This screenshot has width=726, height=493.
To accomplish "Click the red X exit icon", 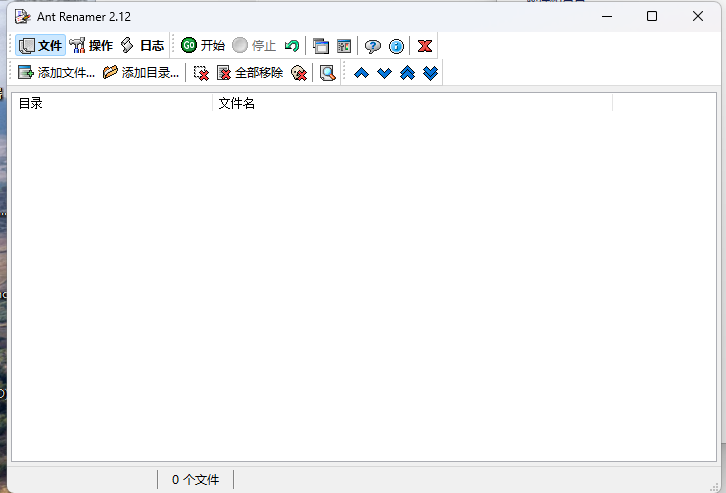I will (x=425, y=46).
